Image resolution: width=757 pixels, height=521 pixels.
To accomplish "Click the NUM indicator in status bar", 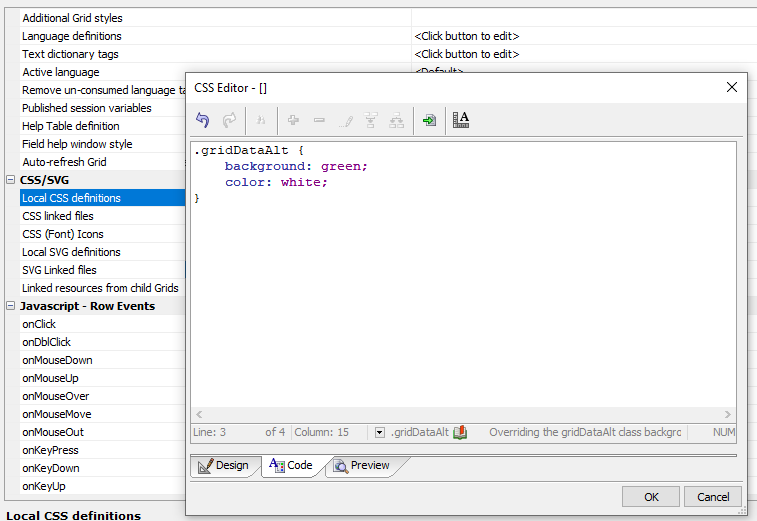I will point(724,432).
